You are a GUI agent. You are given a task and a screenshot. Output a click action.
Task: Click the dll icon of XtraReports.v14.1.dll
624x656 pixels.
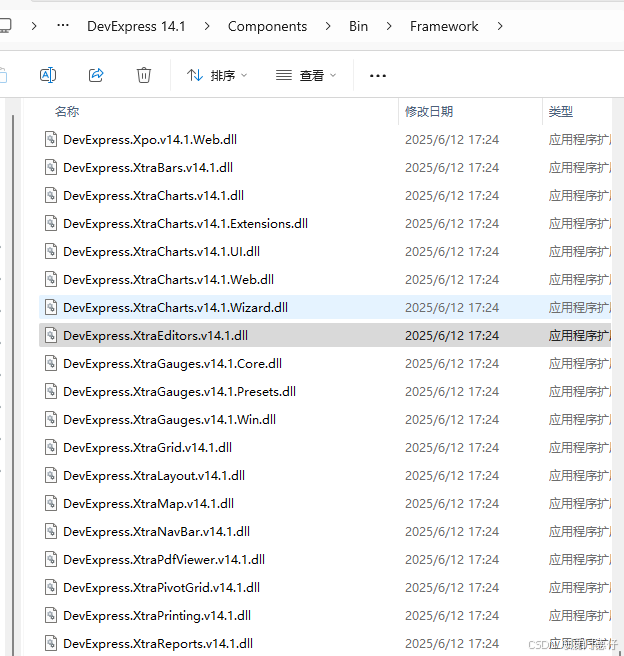pos(51,644)
